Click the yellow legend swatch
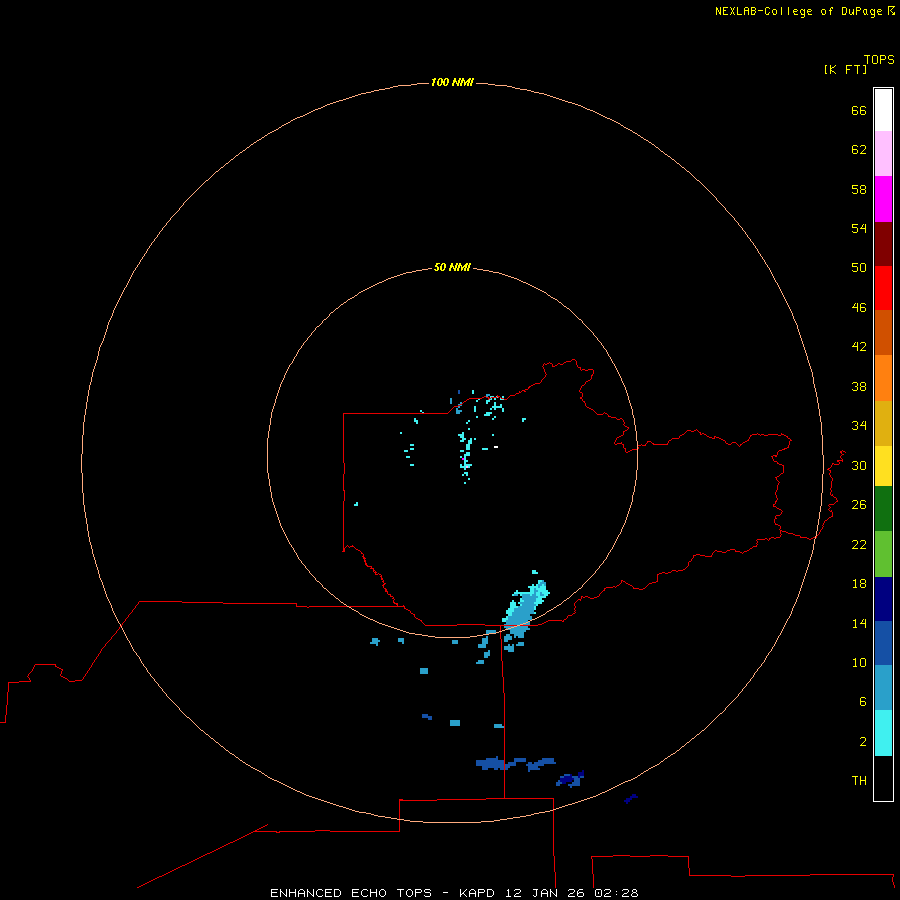900x900 pixels. [x=883, y=466]
